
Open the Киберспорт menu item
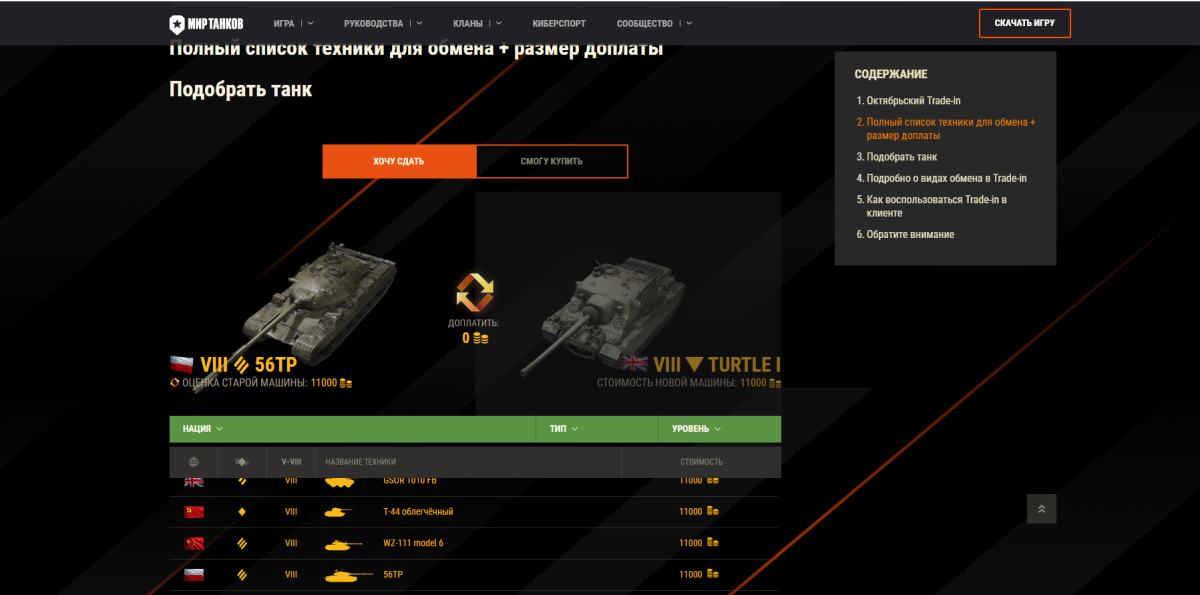coord(561,23)
